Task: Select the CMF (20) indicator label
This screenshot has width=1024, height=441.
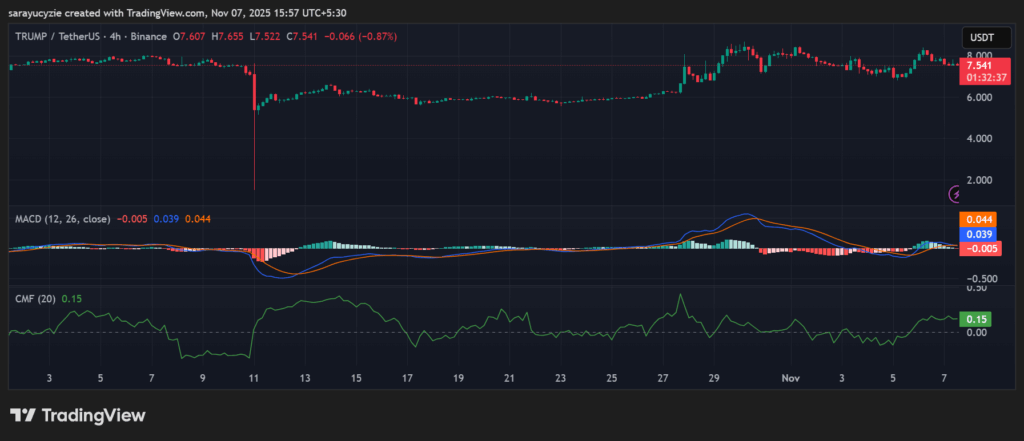Action: (x=35, y=298)
